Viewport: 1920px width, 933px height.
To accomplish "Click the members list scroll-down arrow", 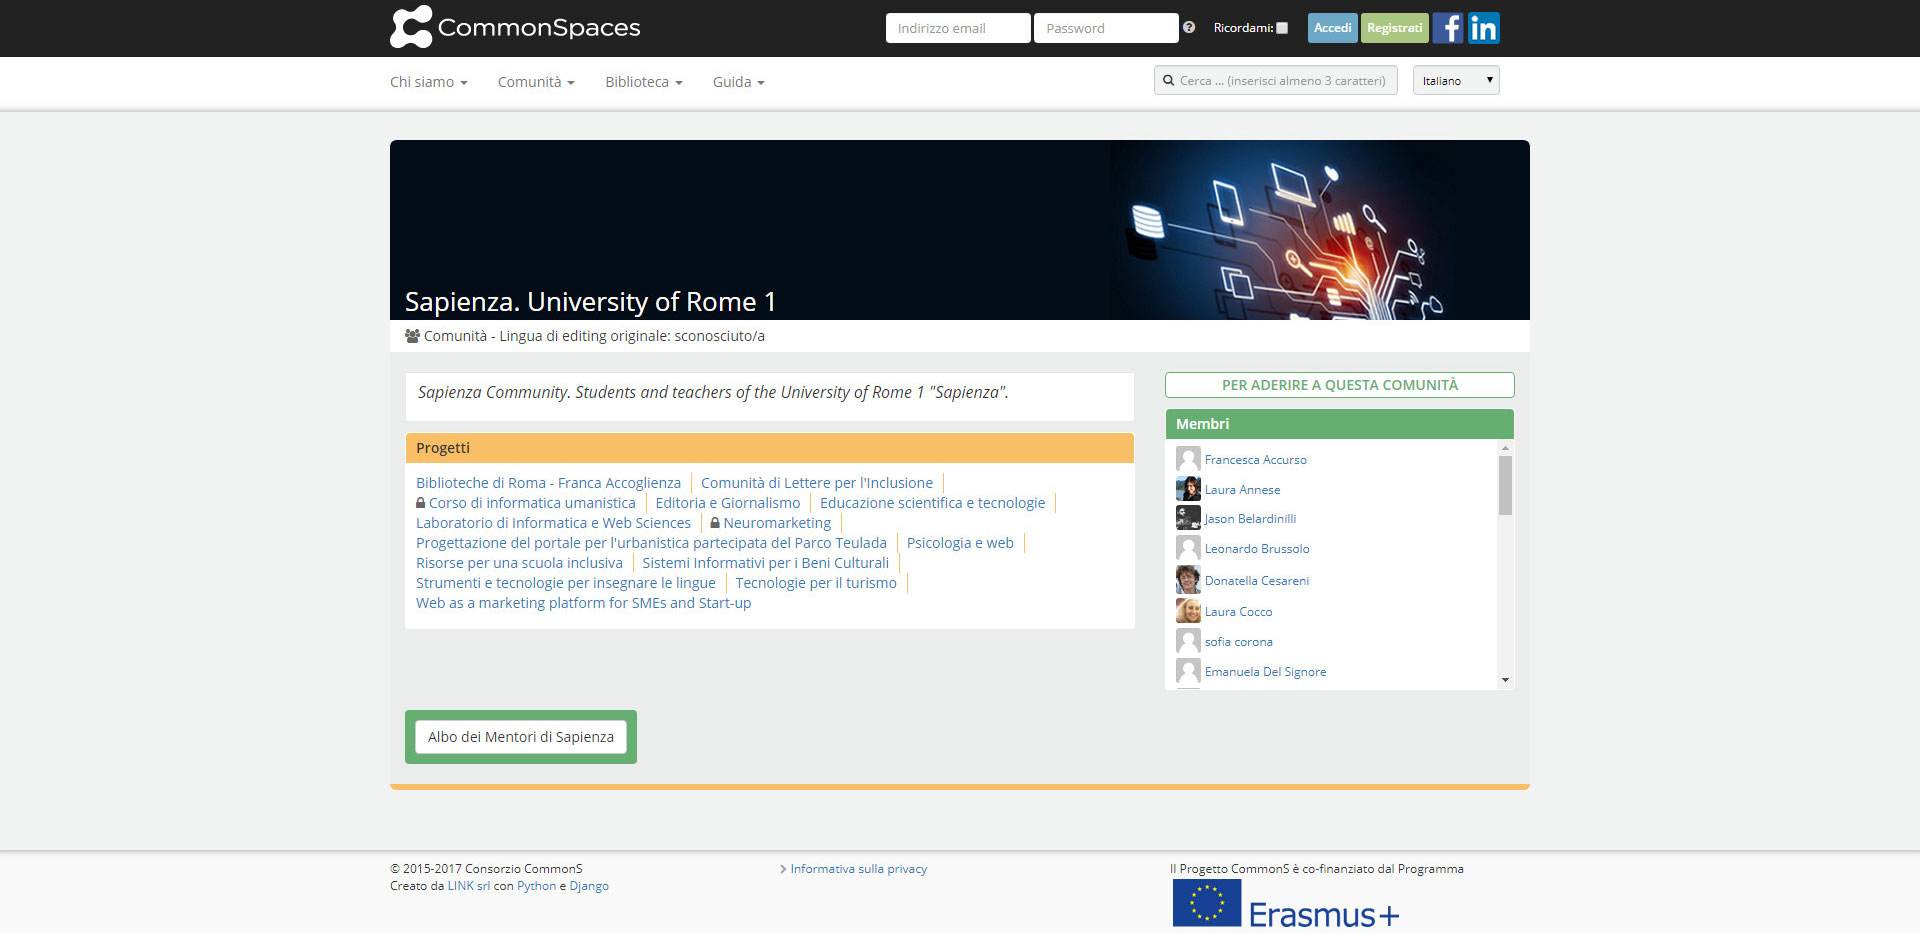I will 1505,680.
